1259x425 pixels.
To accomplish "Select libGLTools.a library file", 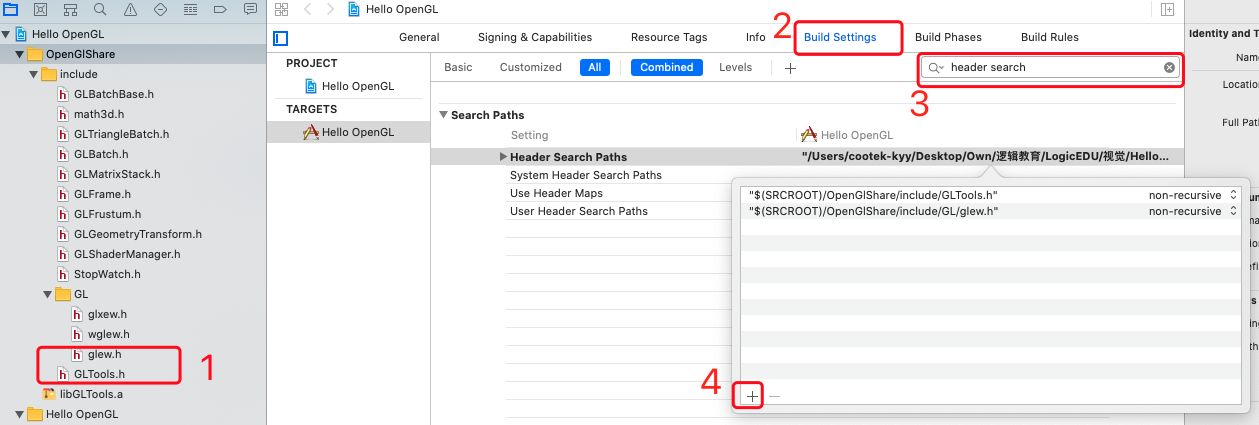I will point(82,394).
